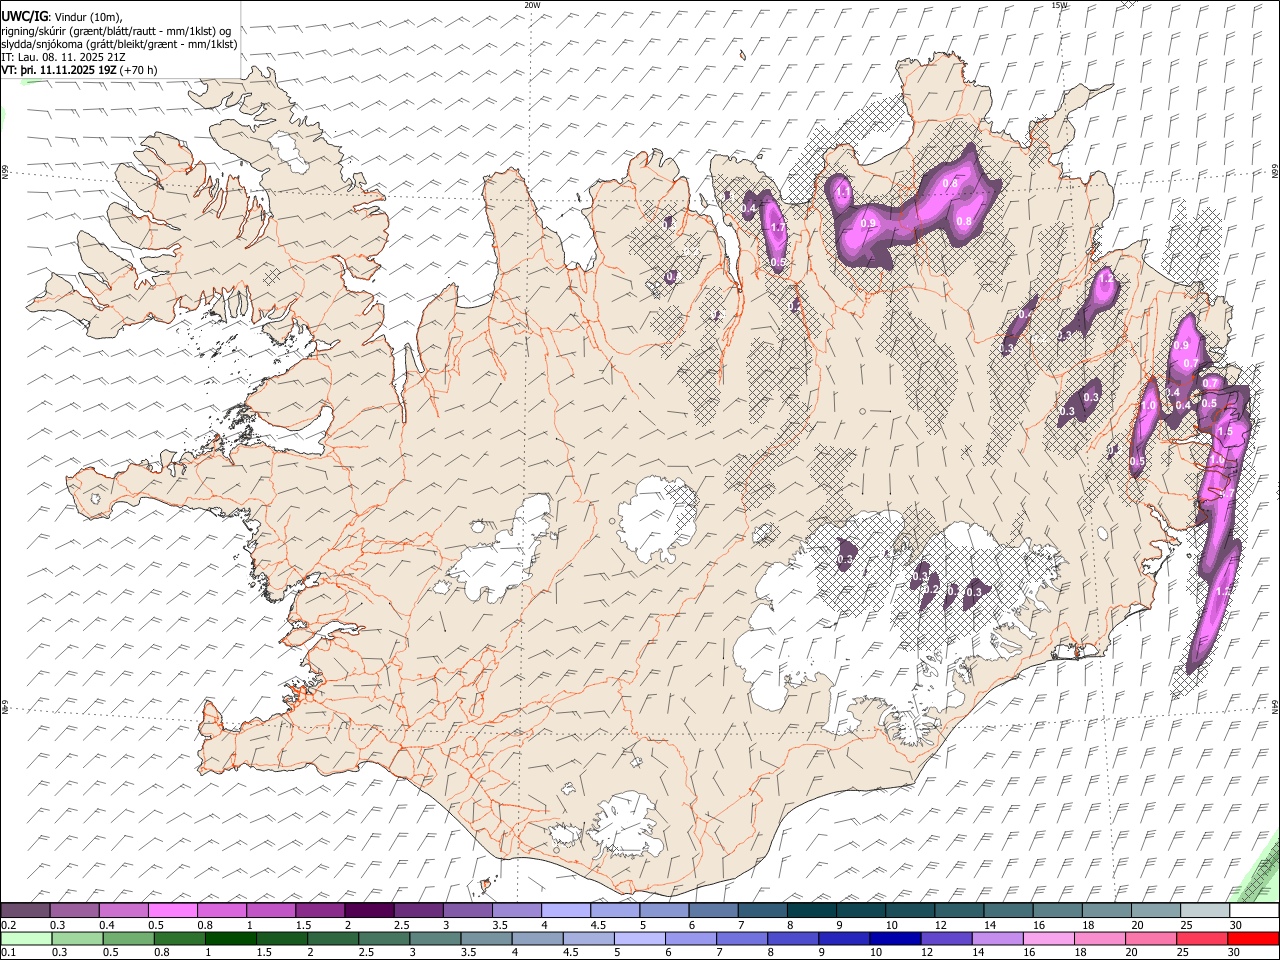Screen dimensions: 1280x960
Task: Click the slate blue swatch labeled 6 in the snow legend
Action: [714, 910]
